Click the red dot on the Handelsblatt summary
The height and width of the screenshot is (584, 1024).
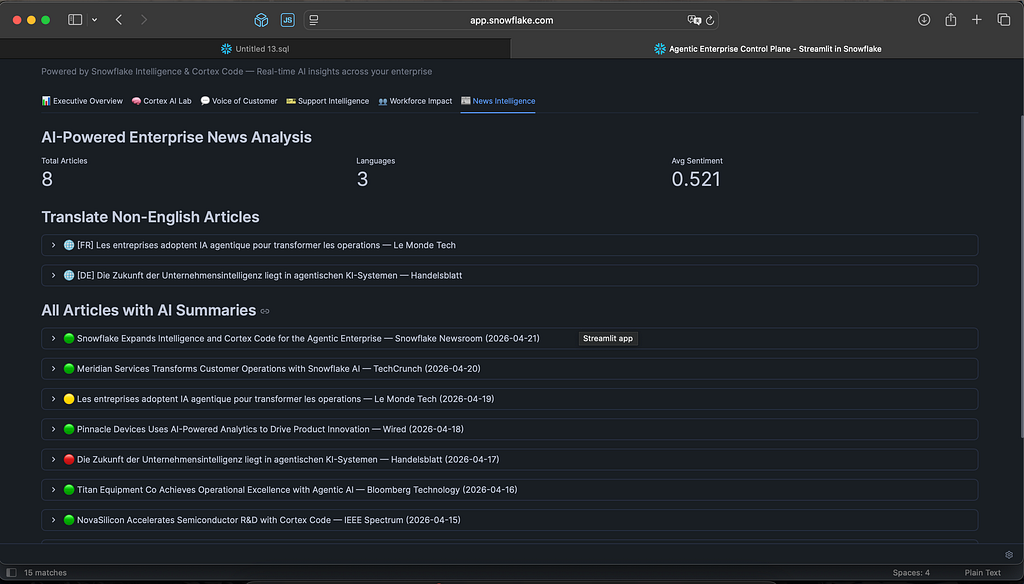(x=69, y=459)
